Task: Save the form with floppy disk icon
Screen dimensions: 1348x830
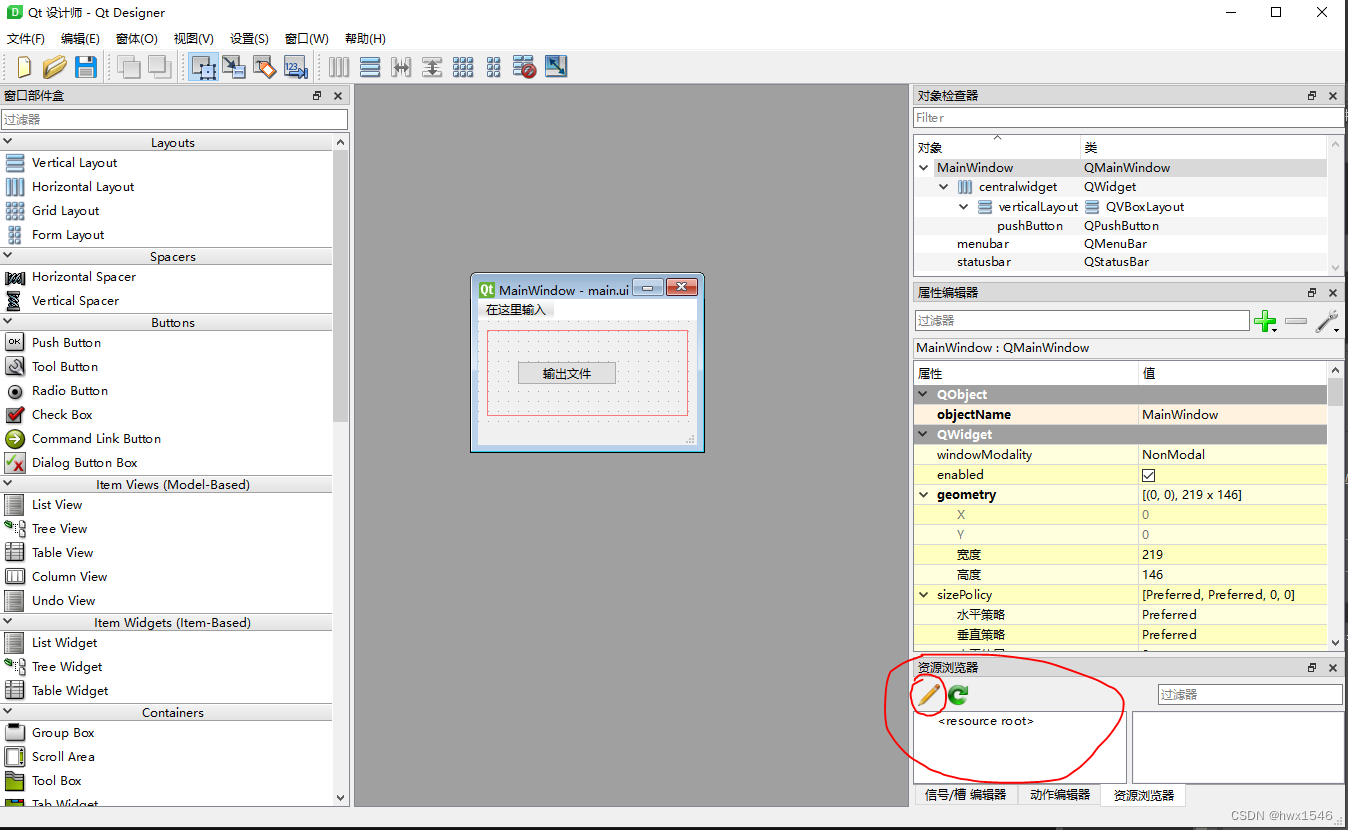Action: click(x=86, y=67)
